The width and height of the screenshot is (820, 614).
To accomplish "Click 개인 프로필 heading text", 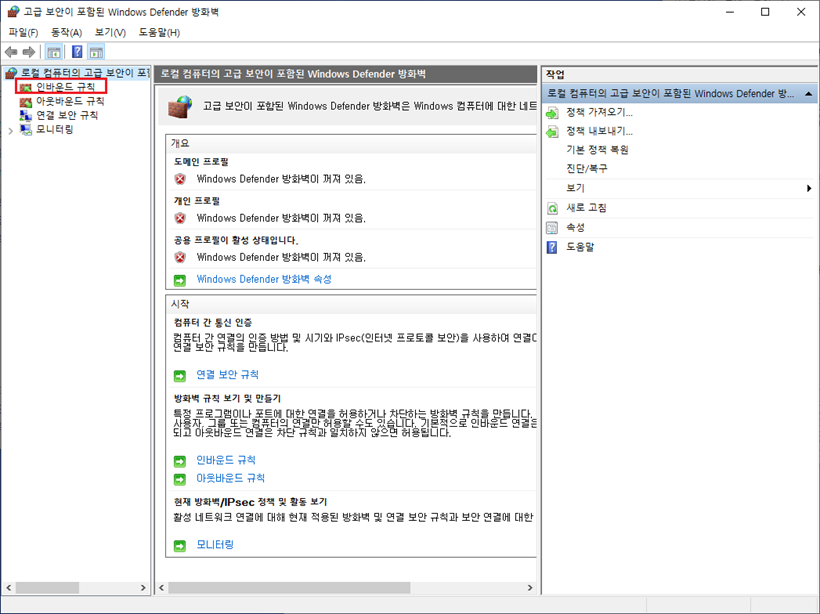I will click(x=197, y=201).
